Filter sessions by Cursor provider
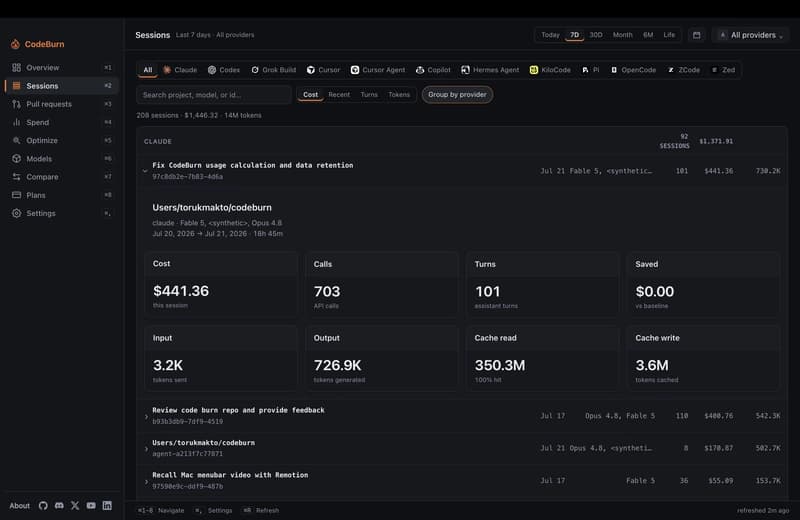Screen dimensions: 800x520 point(323,70)
